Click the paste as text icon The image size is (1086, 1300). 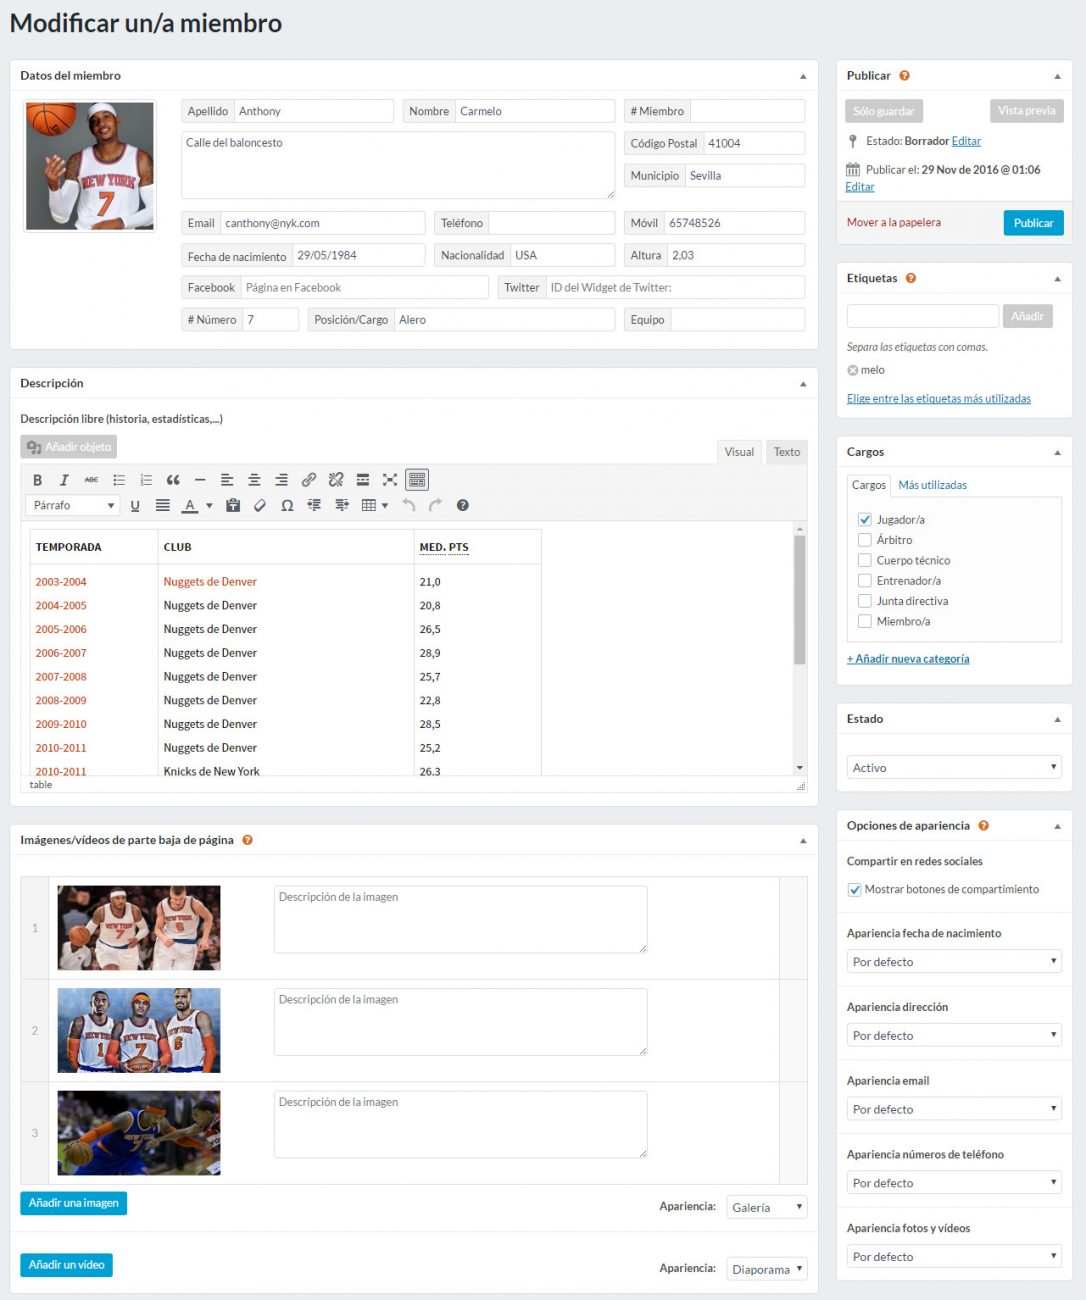[233, 505]
